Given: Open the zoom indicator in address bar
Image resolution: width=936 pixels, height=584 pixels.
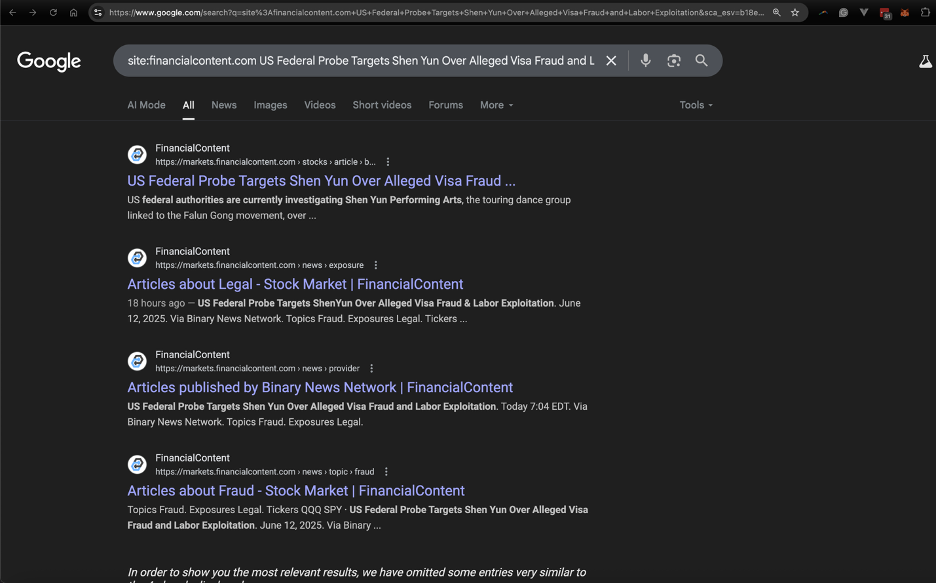Looking at the screenshot, I should pos(777,12).
